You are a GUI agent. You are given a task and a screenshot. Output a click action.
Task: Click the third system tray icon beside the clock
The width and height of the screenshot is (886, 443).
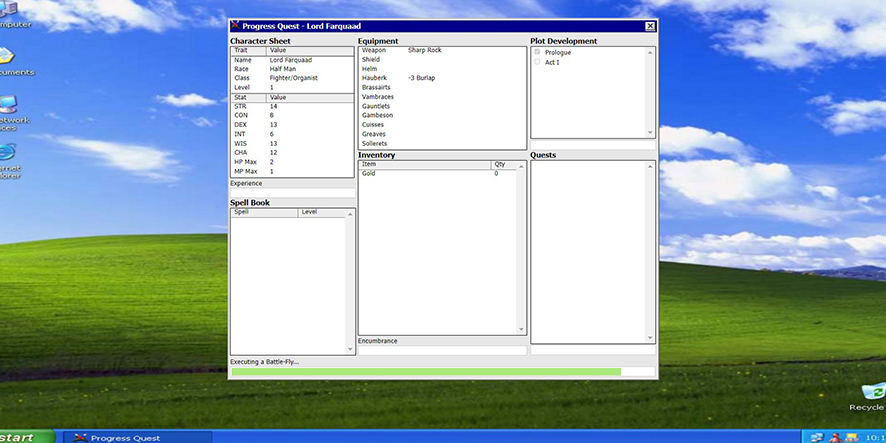pyautogui.click(x=852, y=438)
